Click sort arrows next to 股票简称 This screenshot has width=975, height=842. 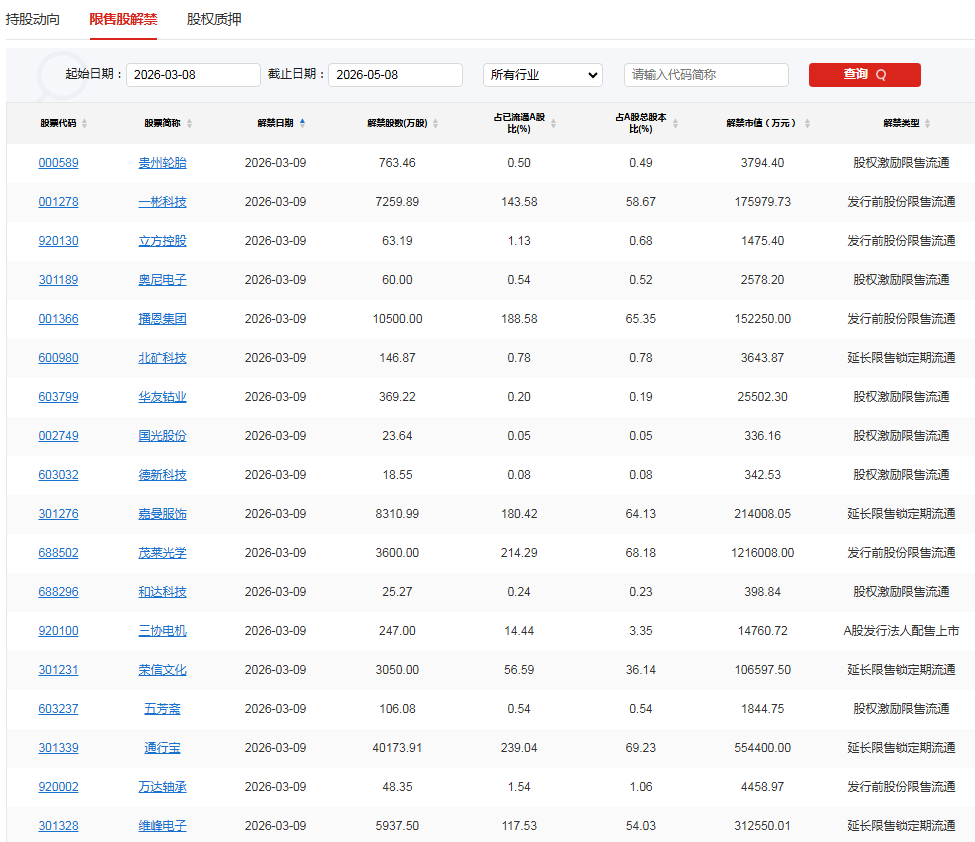click(x=189, y=124)
